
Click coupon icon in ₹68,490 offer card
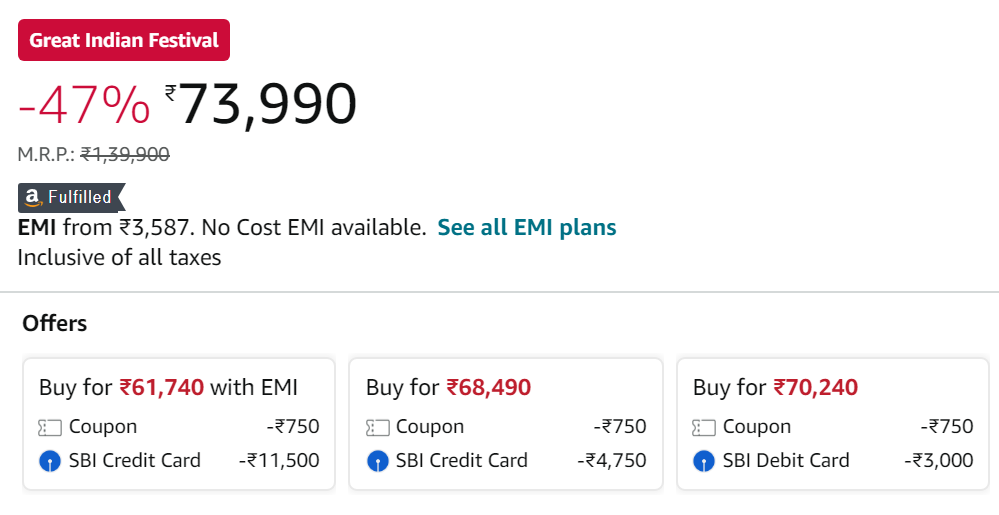377,427
